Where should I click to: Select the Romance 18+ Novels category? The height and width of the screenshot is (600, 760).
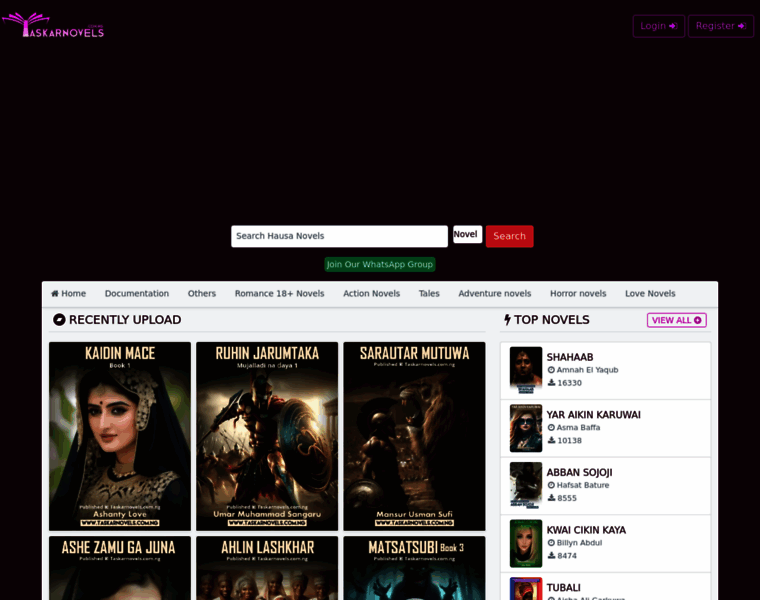pos(279,294)
